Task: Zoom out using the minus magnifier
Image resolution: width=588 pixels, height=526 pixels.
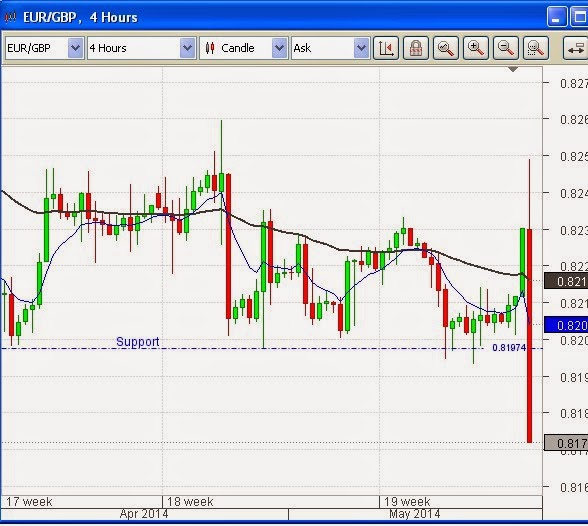Action: point(506,48)
